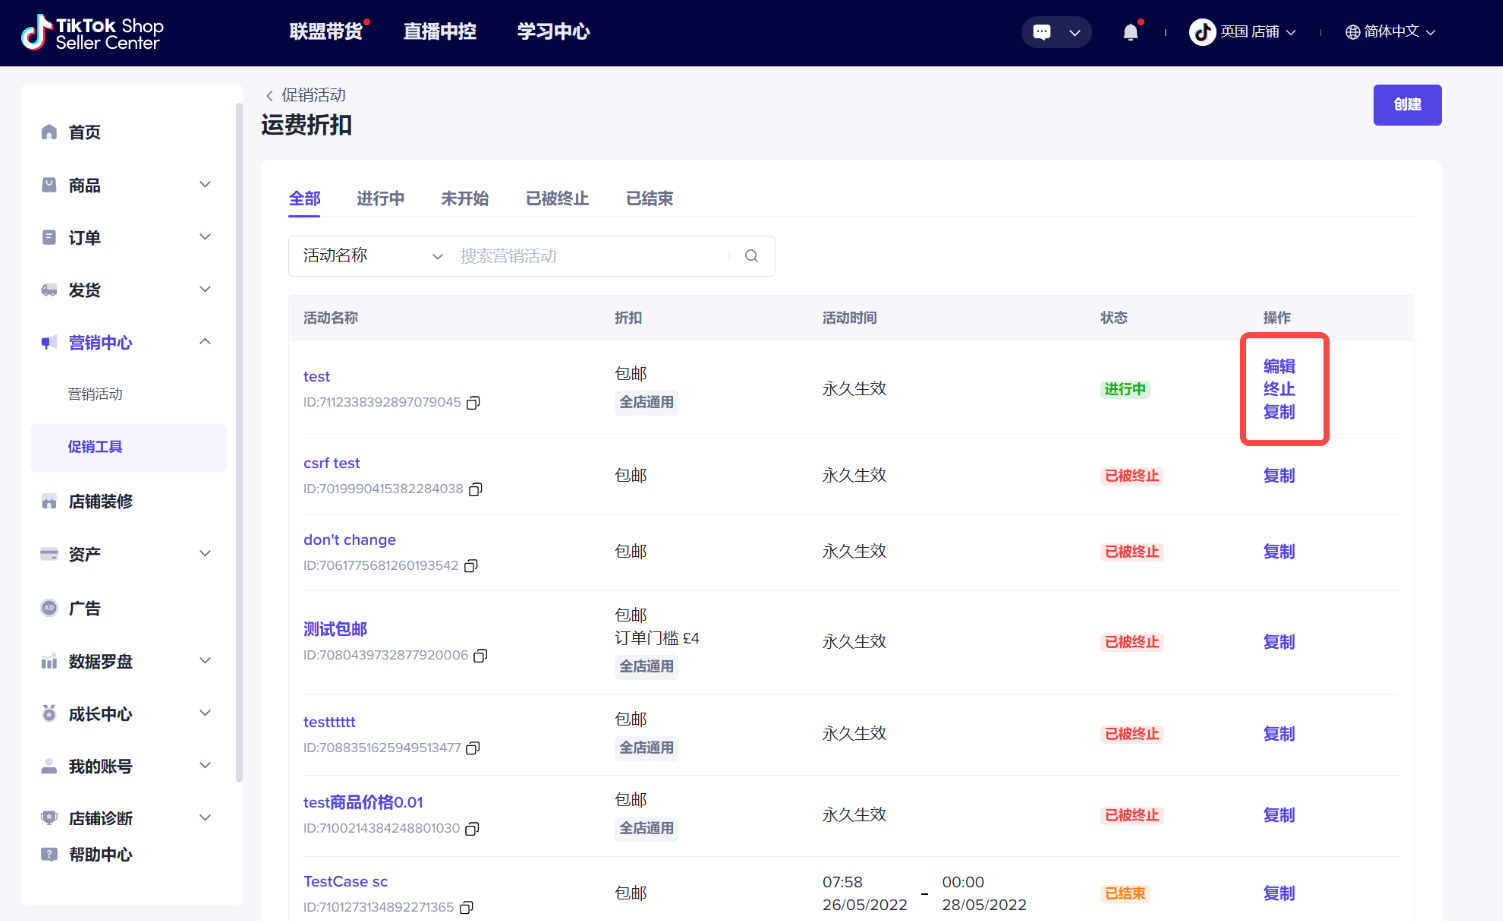Screen dimensions: 1503x921
Task: Expand the 数据罗盘 sidebar menu chevron
Action: click(205, 661)
